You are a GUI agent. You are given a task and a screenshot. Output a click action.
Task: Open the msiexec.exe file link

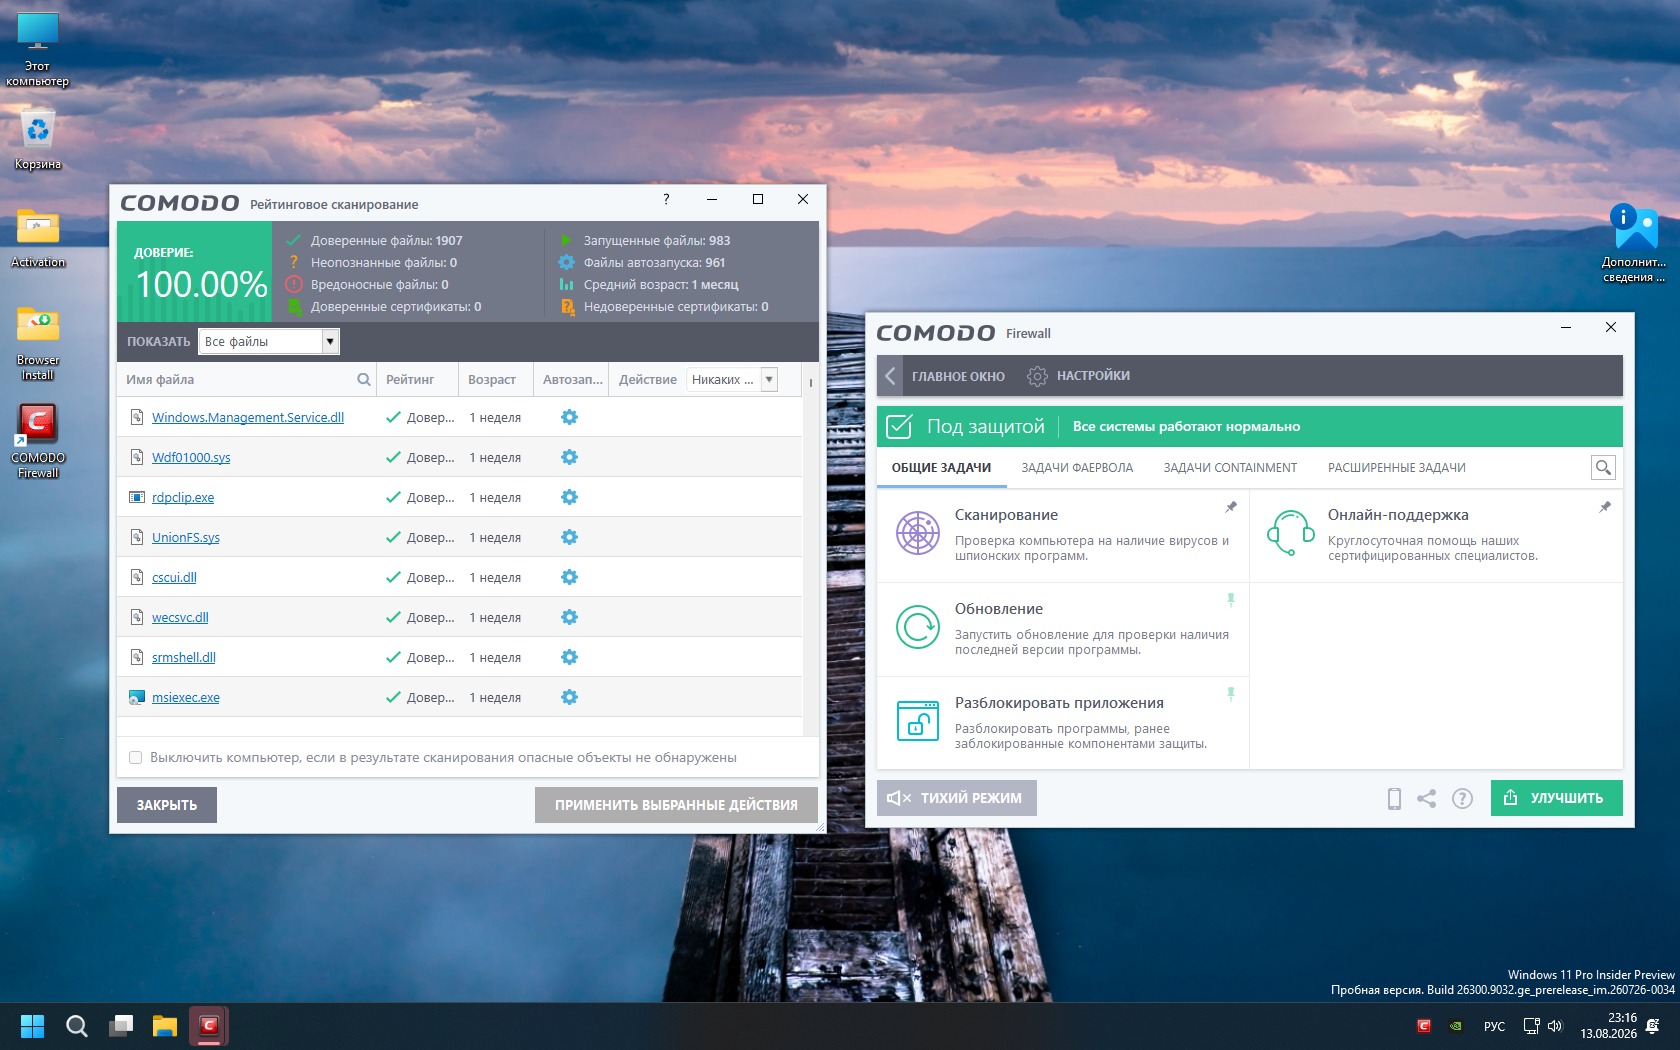(x=186, y=697)
